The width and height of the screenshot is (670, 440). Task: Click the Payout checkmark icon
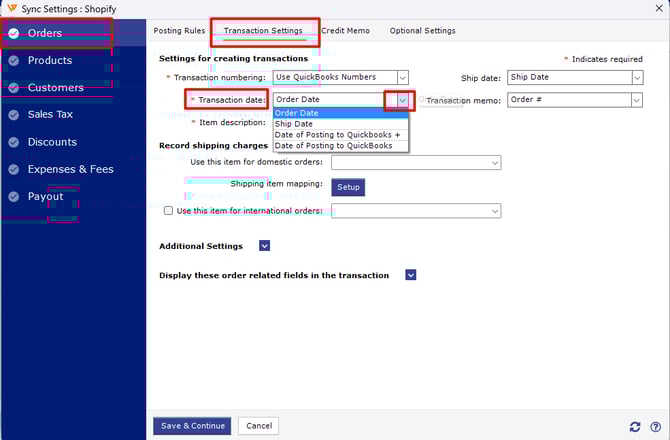pos(14,197)
